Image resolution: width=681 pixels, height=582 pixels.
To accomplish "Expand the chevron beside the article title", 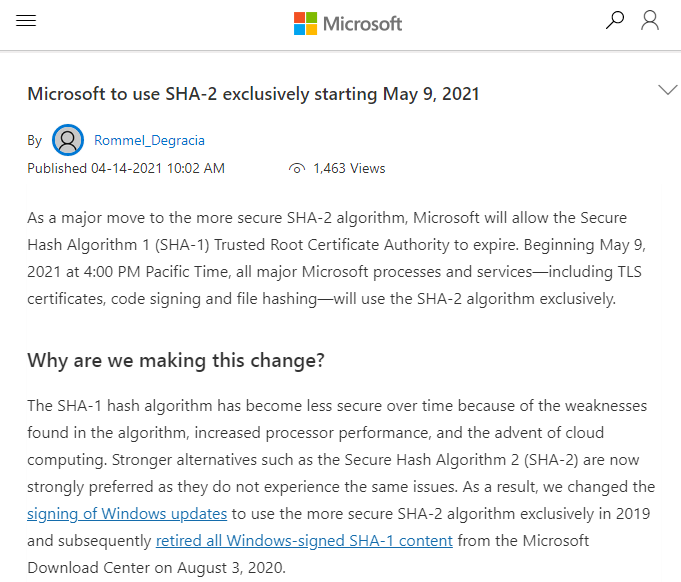I will 668,90.
